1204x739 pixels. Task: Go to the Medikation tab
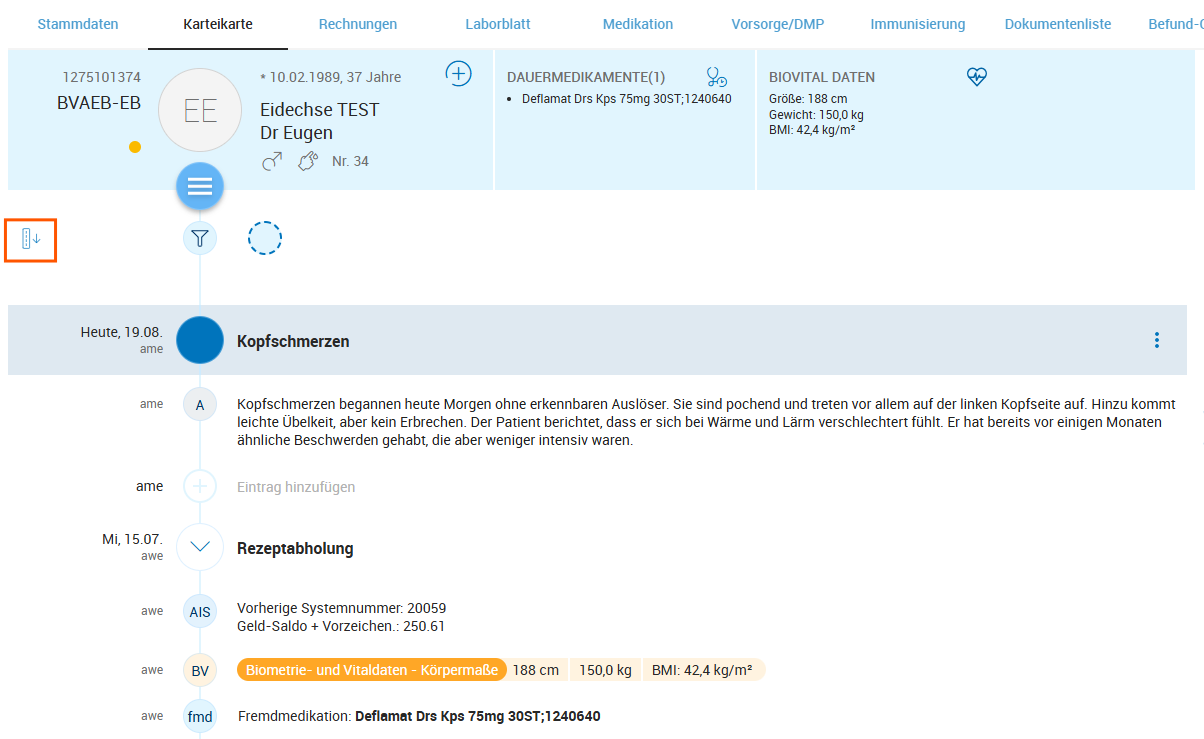click(x=638, y=24)
